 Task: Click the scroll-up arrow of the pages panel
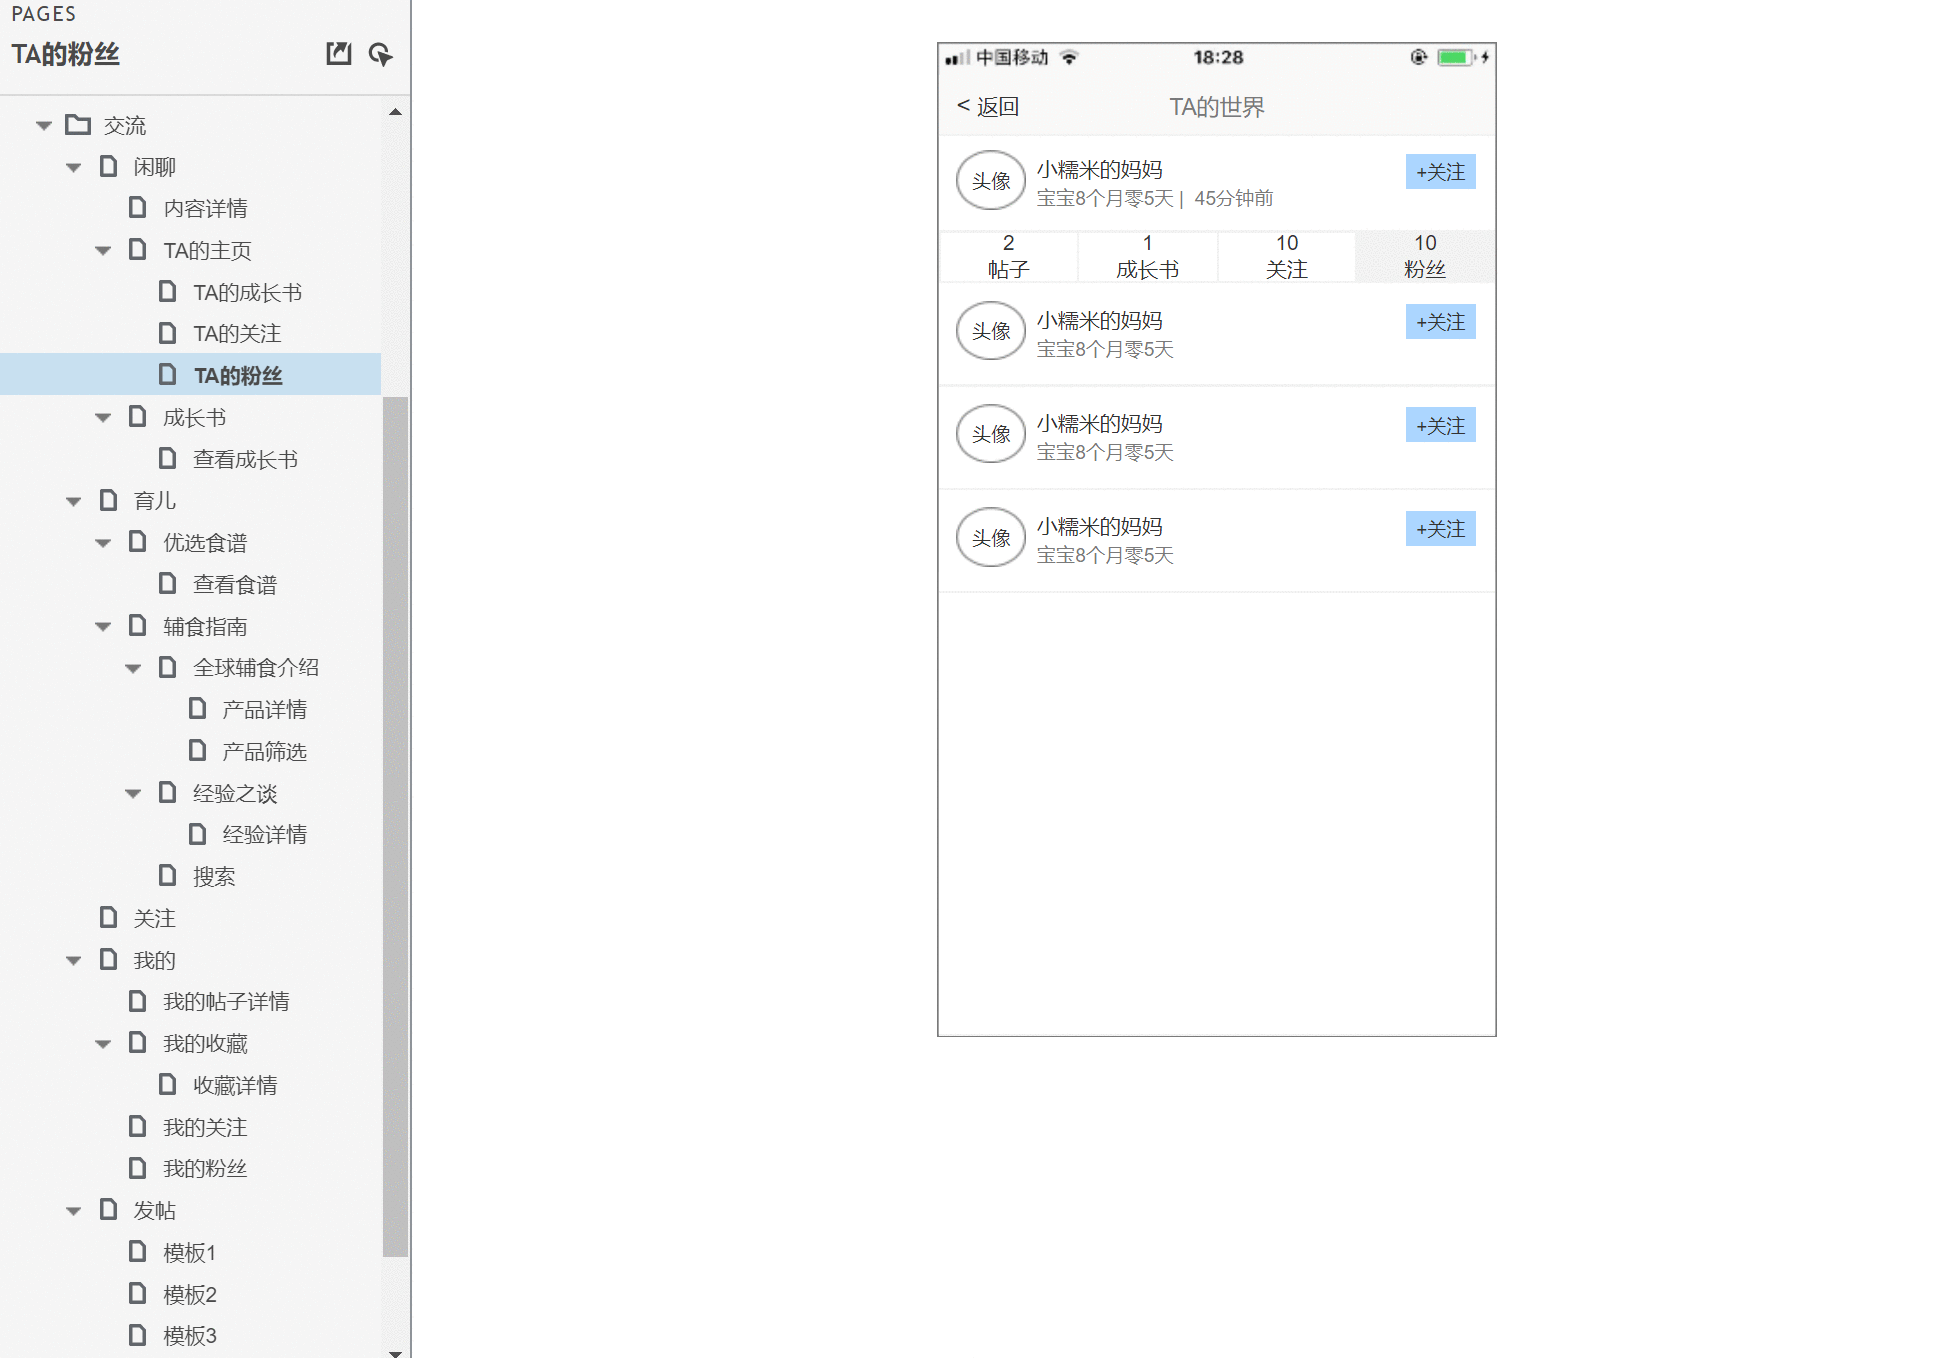pyautogui.click(x=396, y=112)
